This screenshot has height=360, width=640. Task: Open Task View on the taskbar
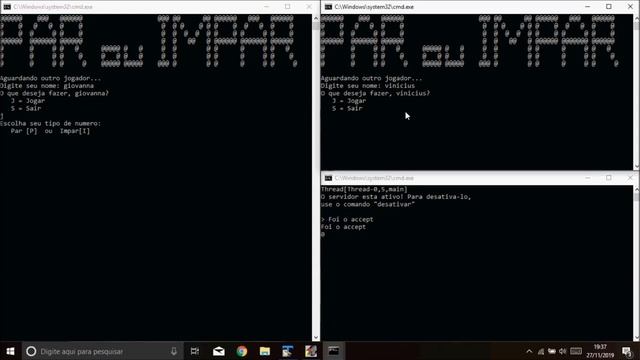pyautogui.click(x=195, y=351)
